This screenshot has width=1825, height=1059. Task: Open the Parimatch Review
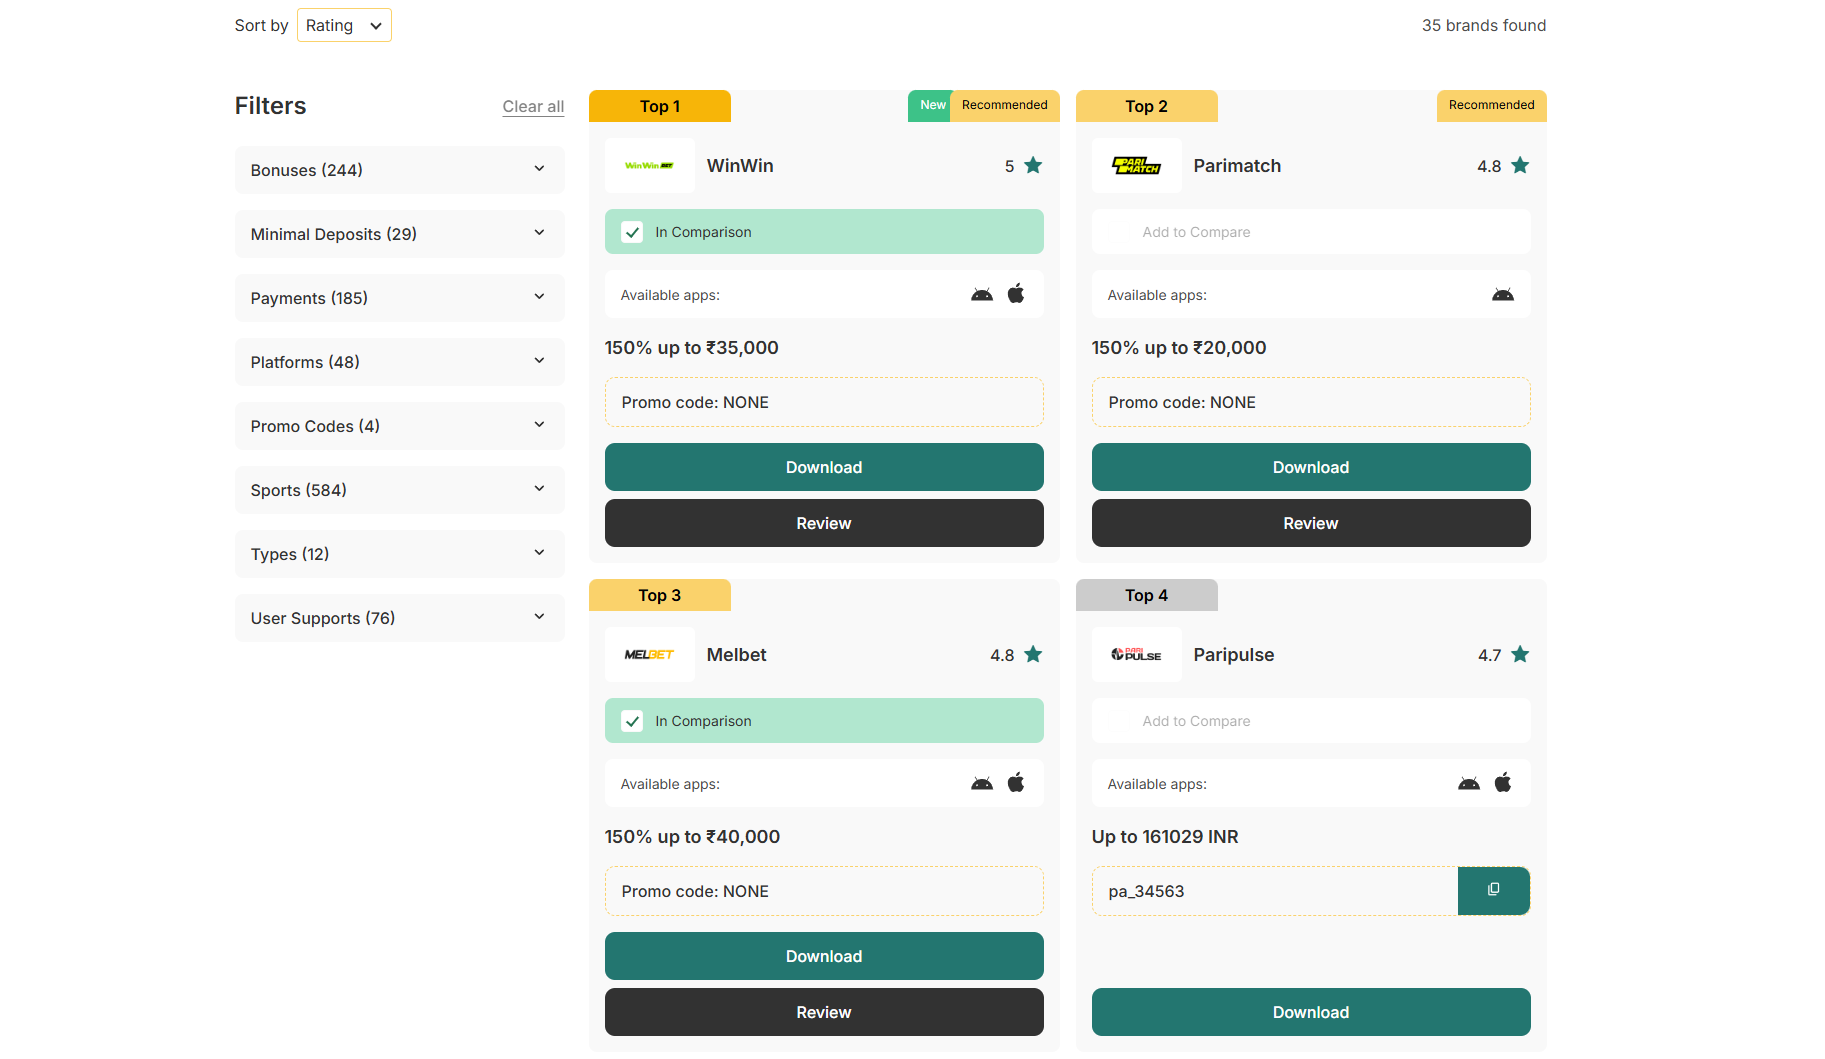coord(1311,523)
